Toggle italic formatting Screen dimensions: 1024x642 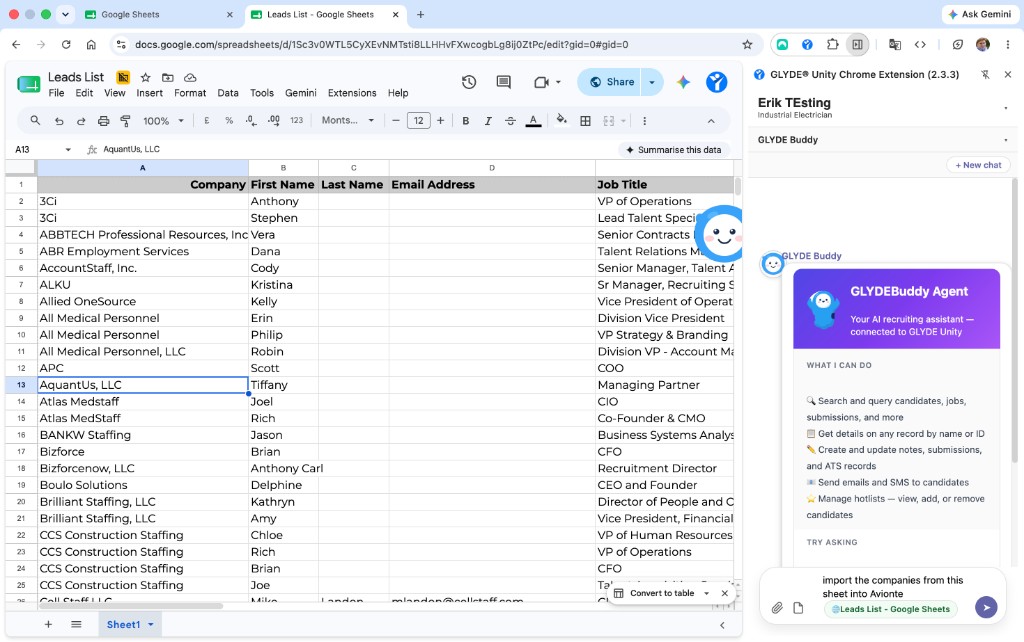488,121
